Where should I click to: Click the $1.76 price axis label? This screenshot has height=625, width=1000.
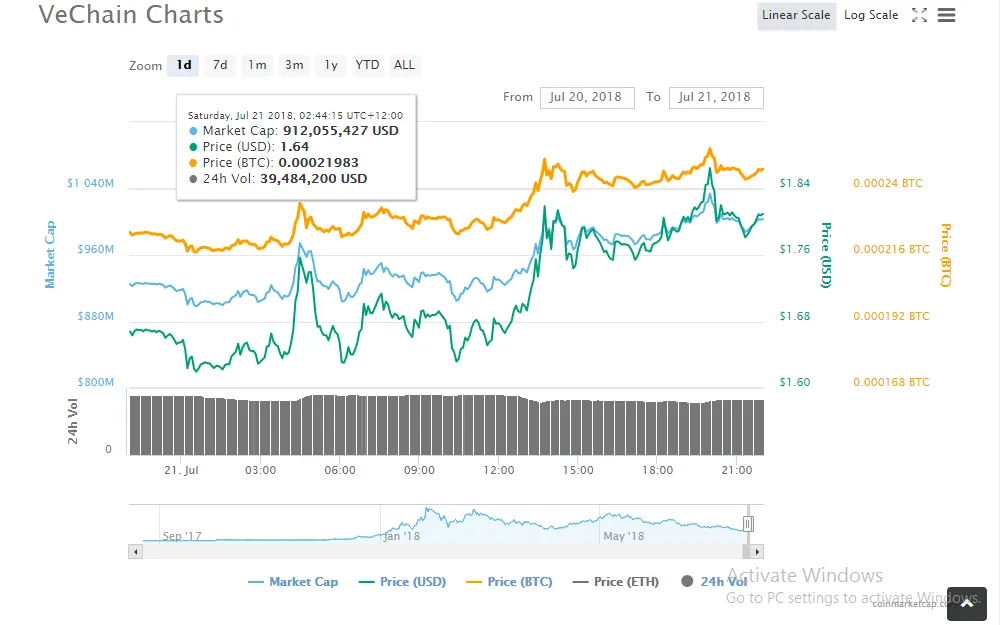pos(795,249)
